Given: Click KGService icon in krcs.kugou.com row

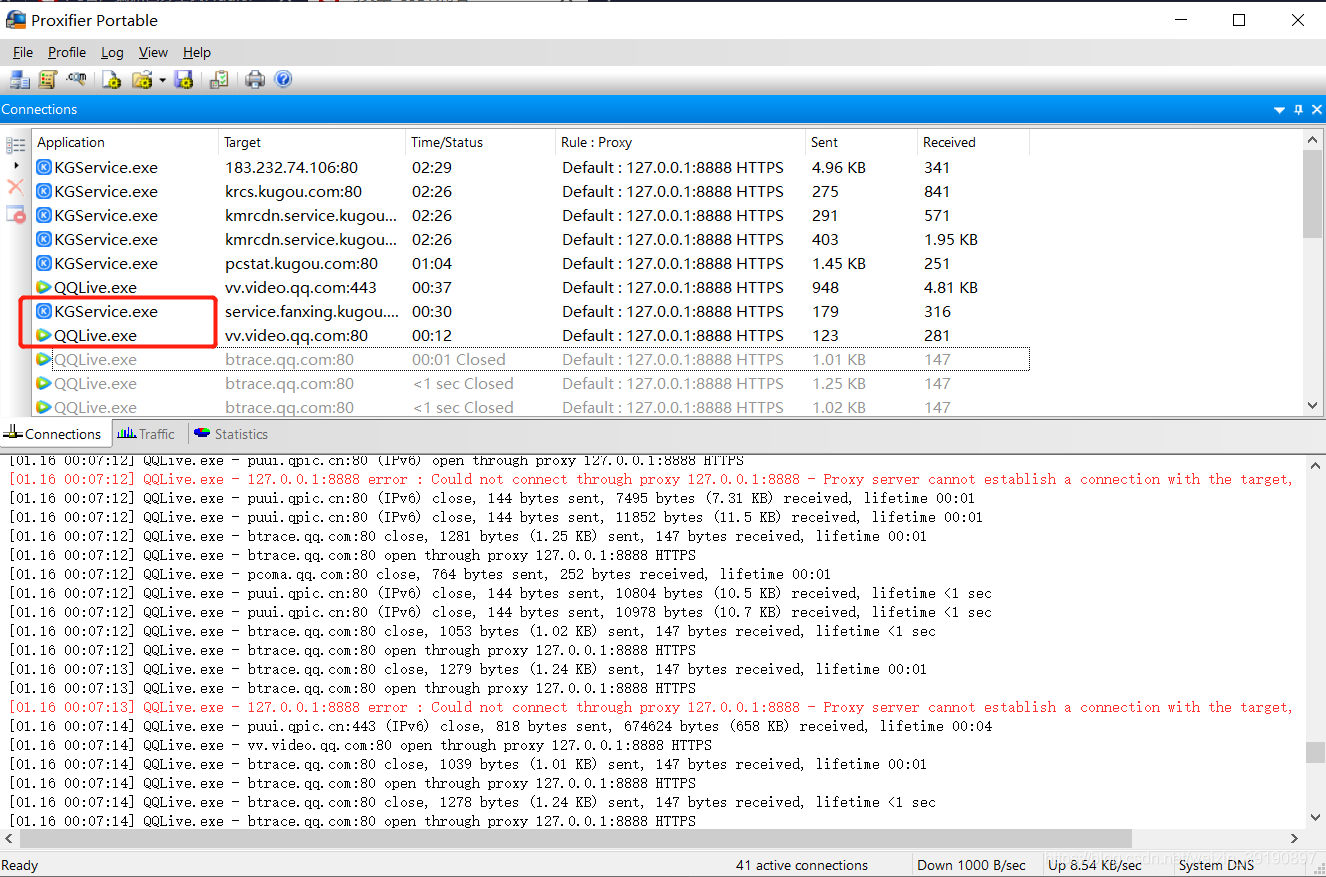Looking at the screenshot, I should point(44,191).
